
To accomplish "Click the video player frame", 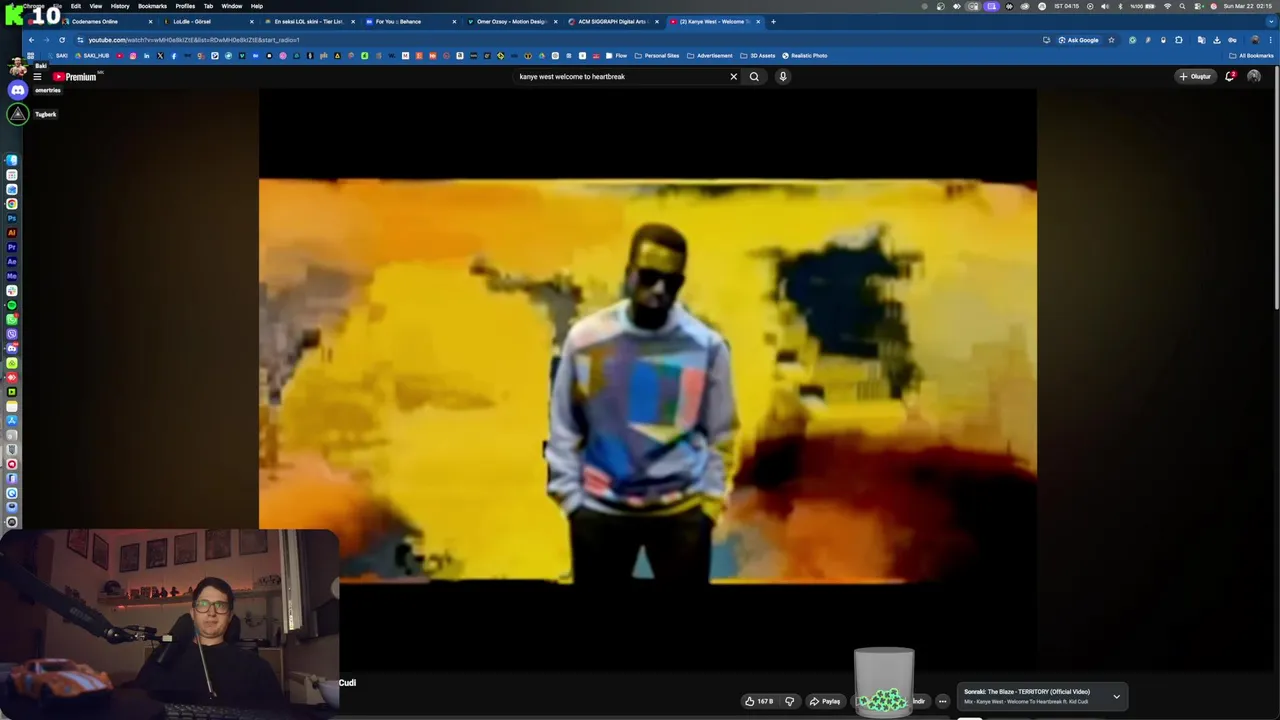I will [647, 382].
